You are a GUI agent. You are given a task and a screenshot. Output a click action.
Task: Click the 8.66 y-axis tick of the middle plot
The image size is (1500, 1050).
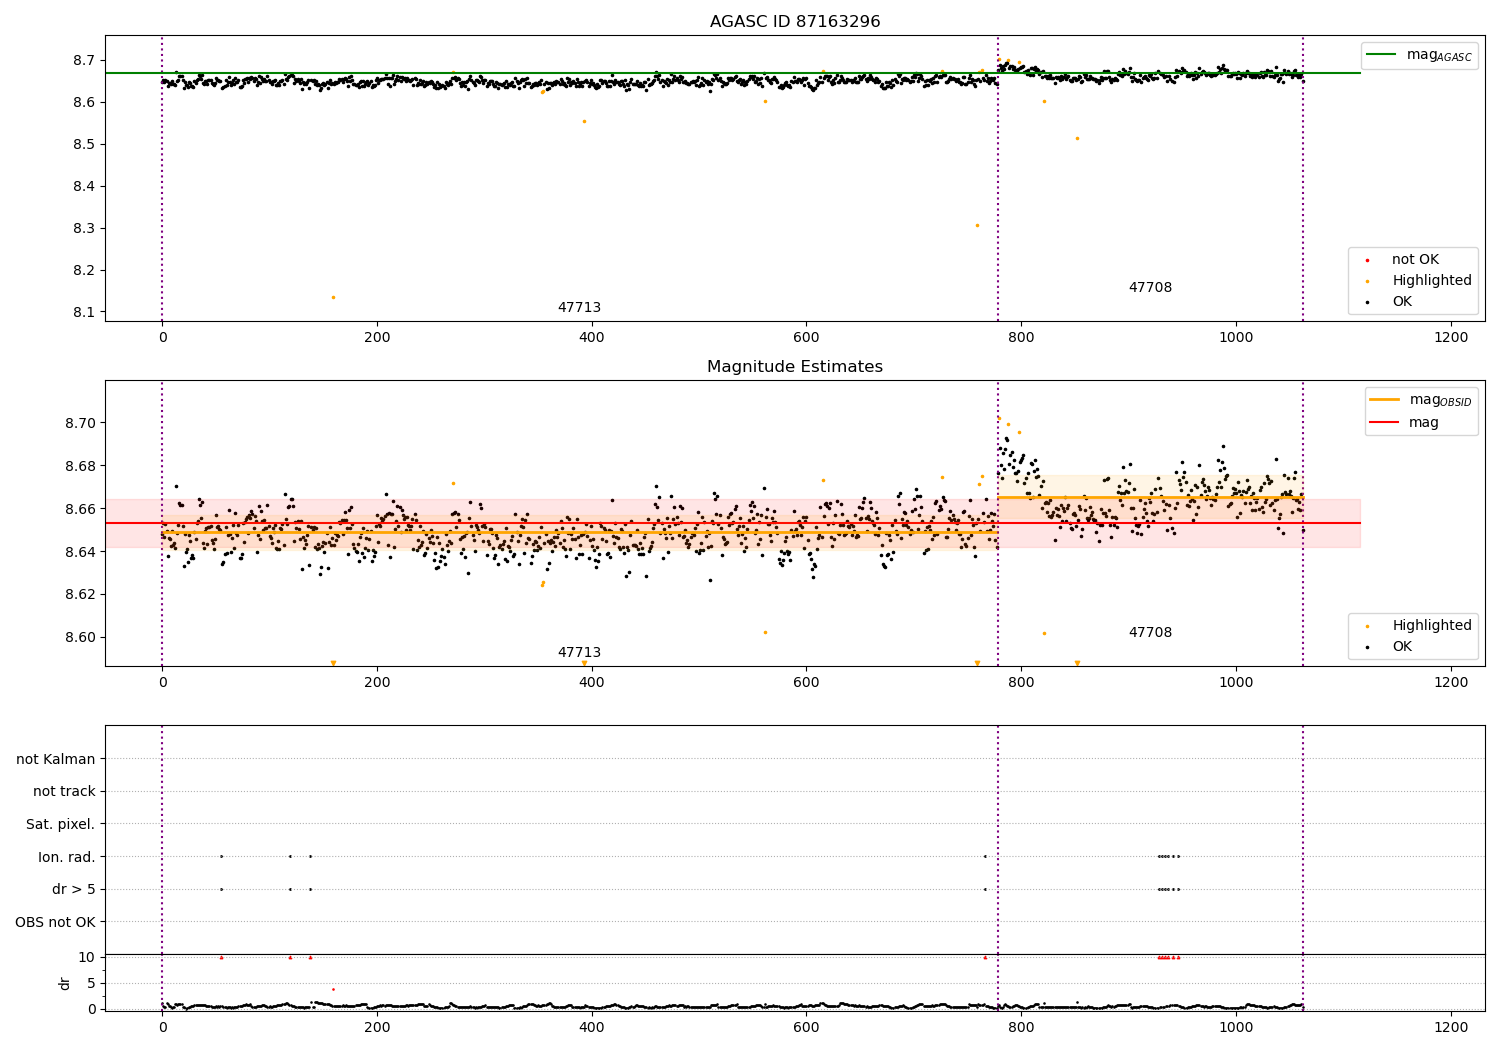pos(80,509)
